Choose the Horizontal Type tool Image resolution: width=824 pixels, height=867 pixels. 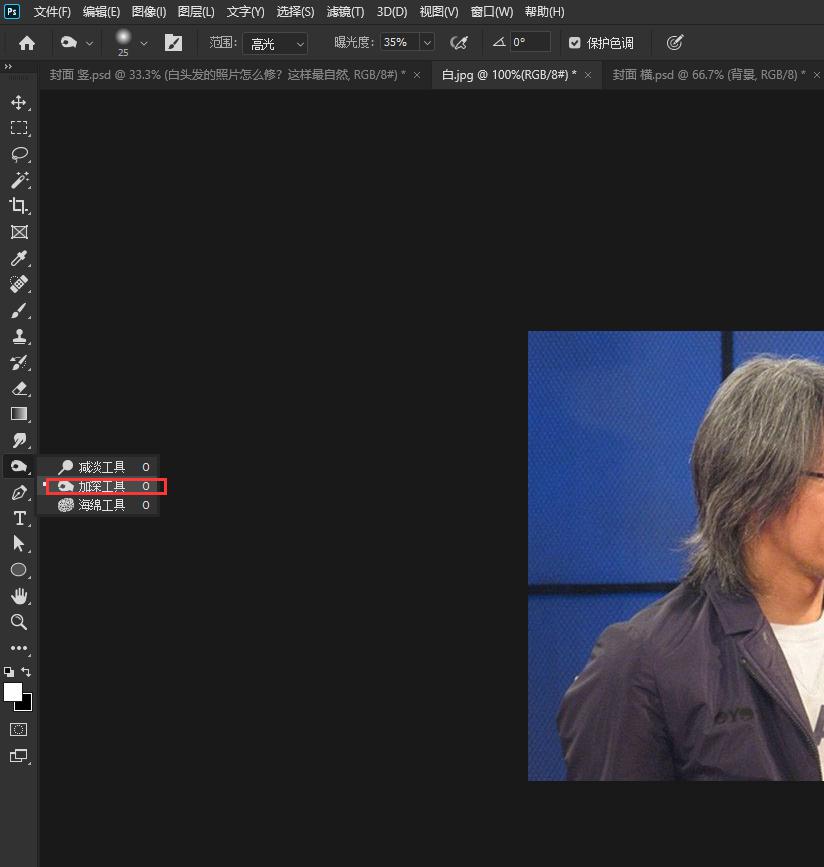tap(18, 518)
